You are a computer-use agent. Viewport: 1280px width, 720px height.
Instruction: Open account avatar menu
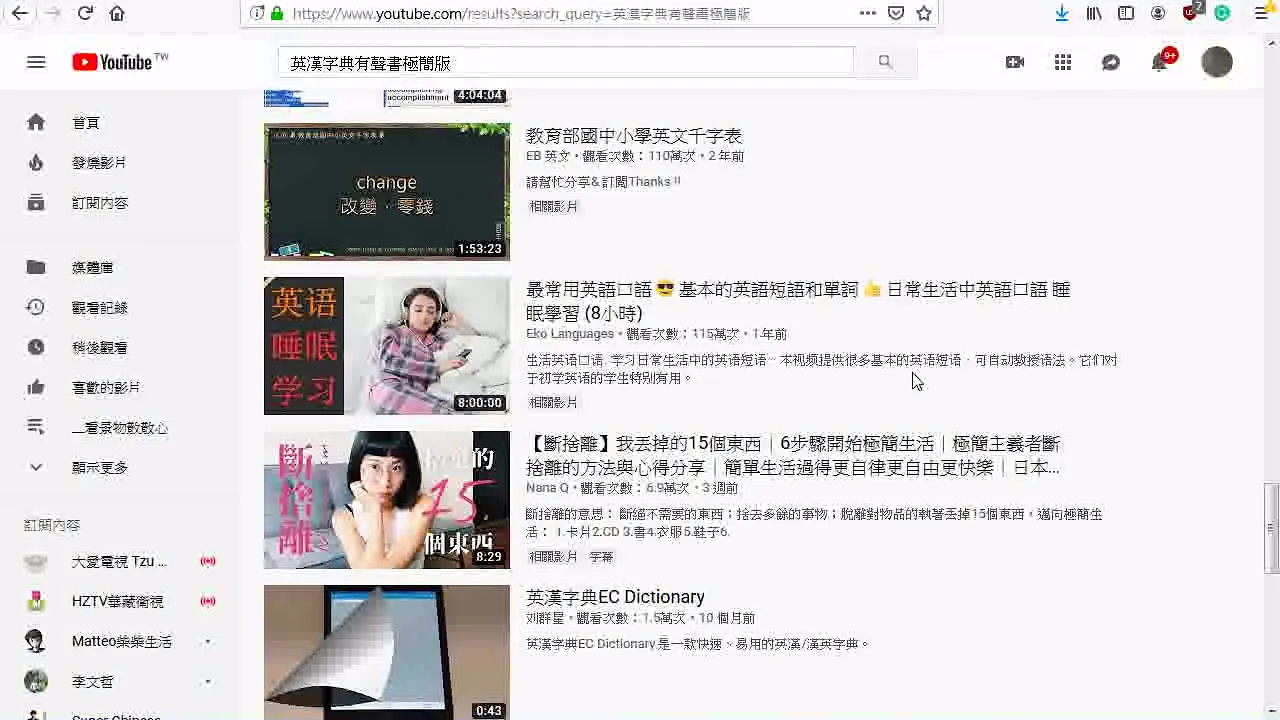[x=1217, y=62]
